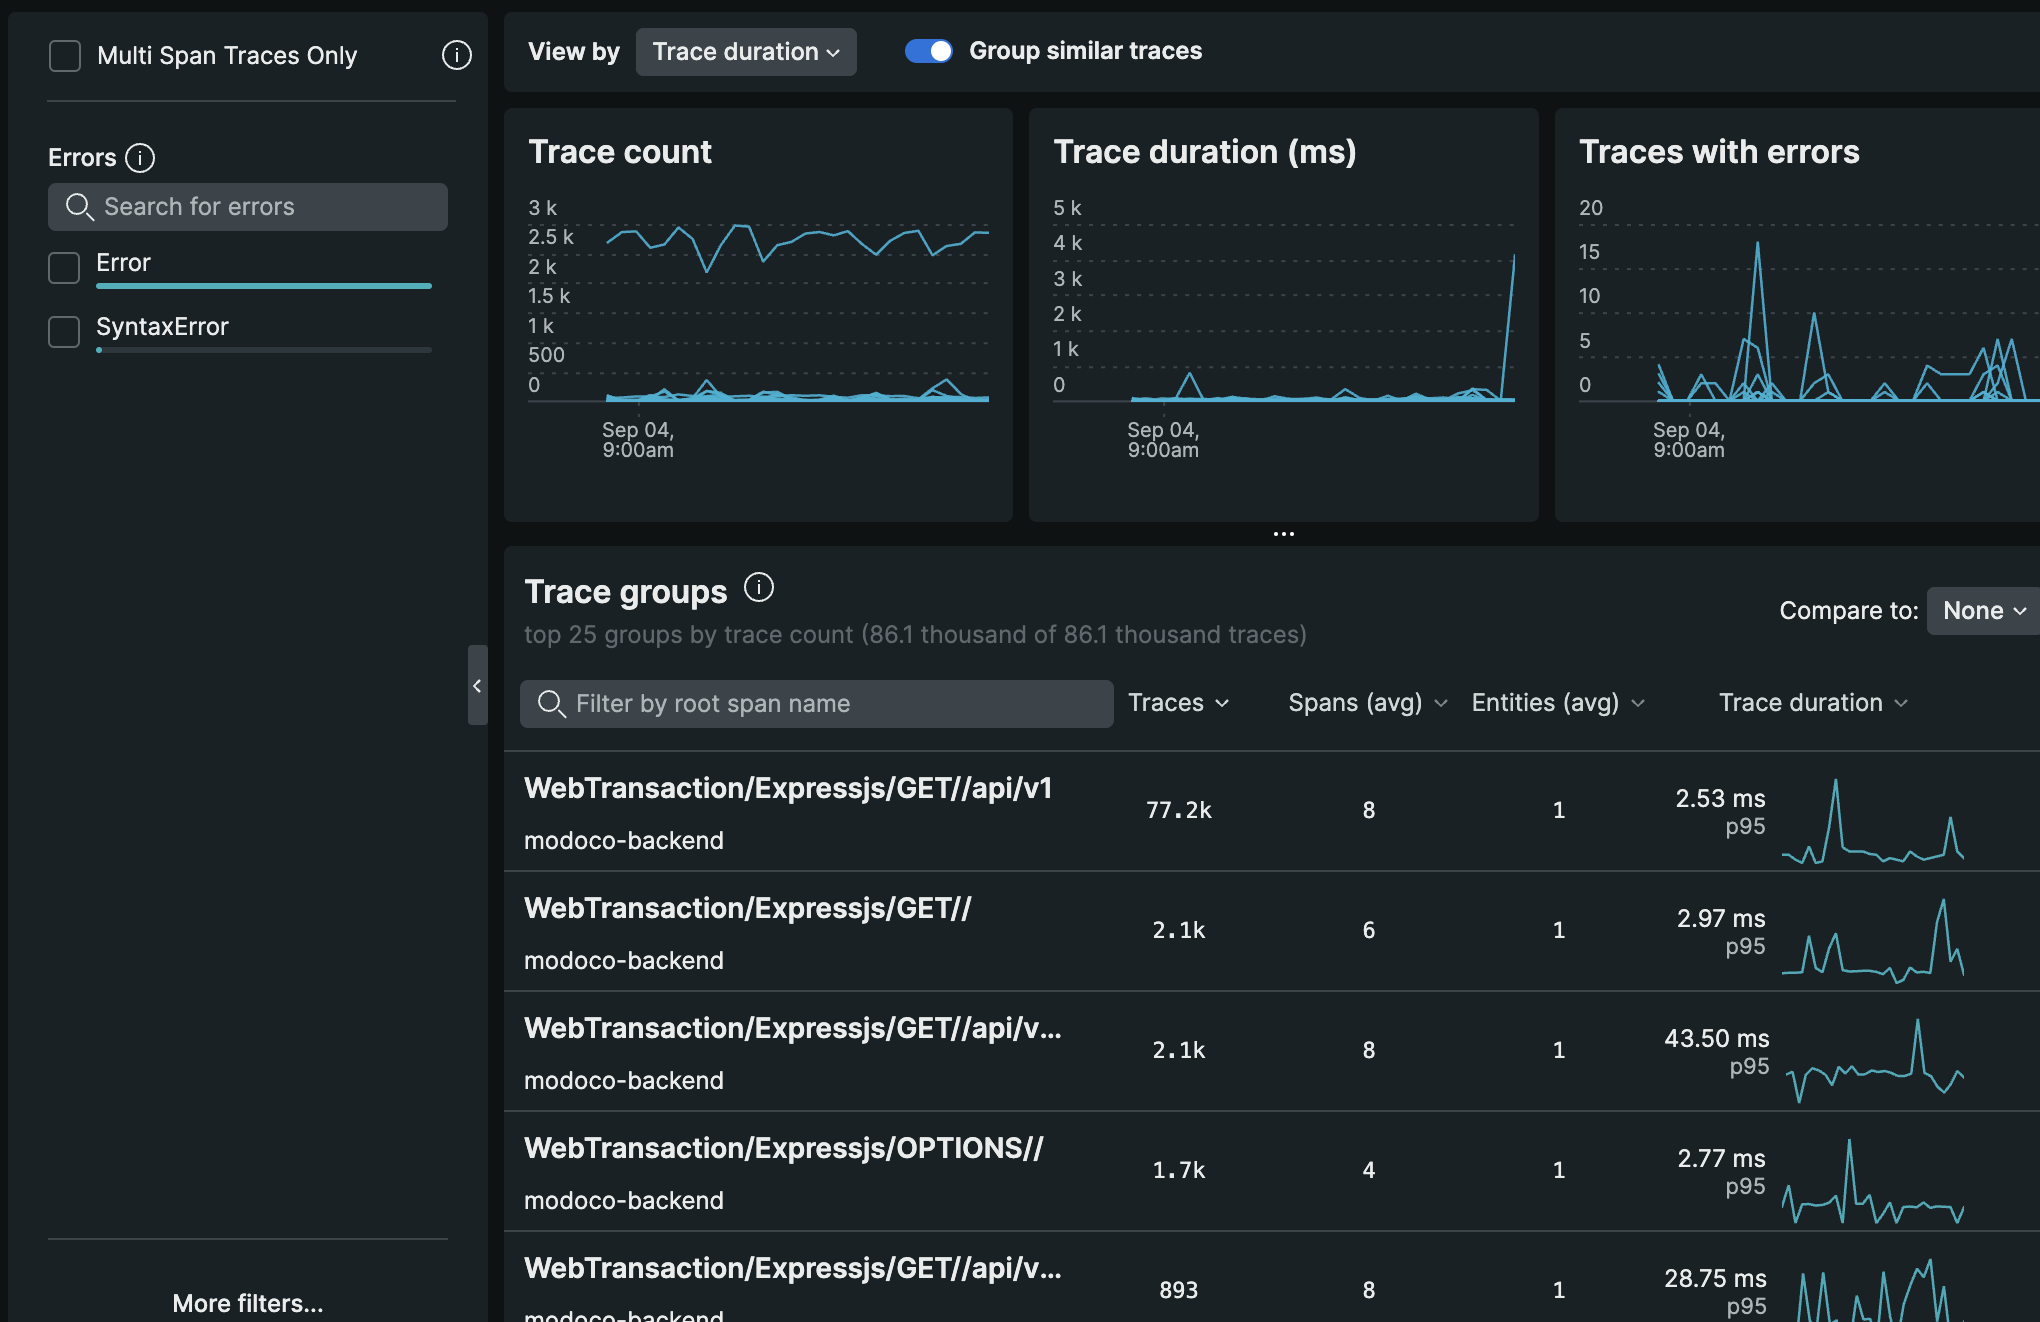The width and height of the screenshot is (2040, 1322).
Task: Open the Compare to None dropdown
Action: coord(1983,611)
